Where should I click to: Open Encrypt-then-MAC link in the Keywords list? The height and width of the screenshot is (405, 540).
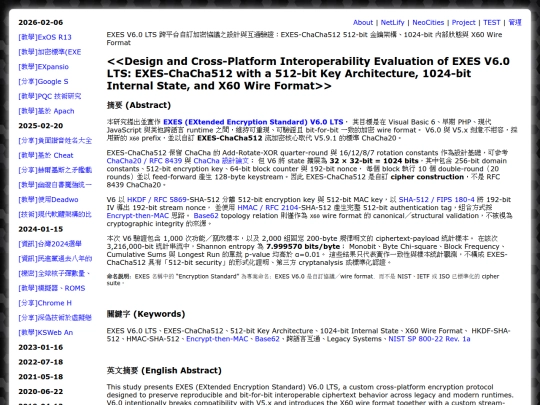pyautogui.click(x=217, y=339)
